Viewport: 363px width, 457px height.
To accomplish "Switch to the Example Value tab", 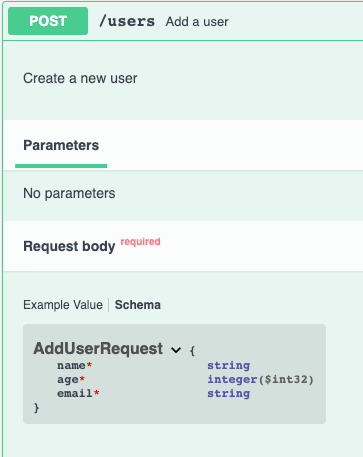I will point(63,305).
